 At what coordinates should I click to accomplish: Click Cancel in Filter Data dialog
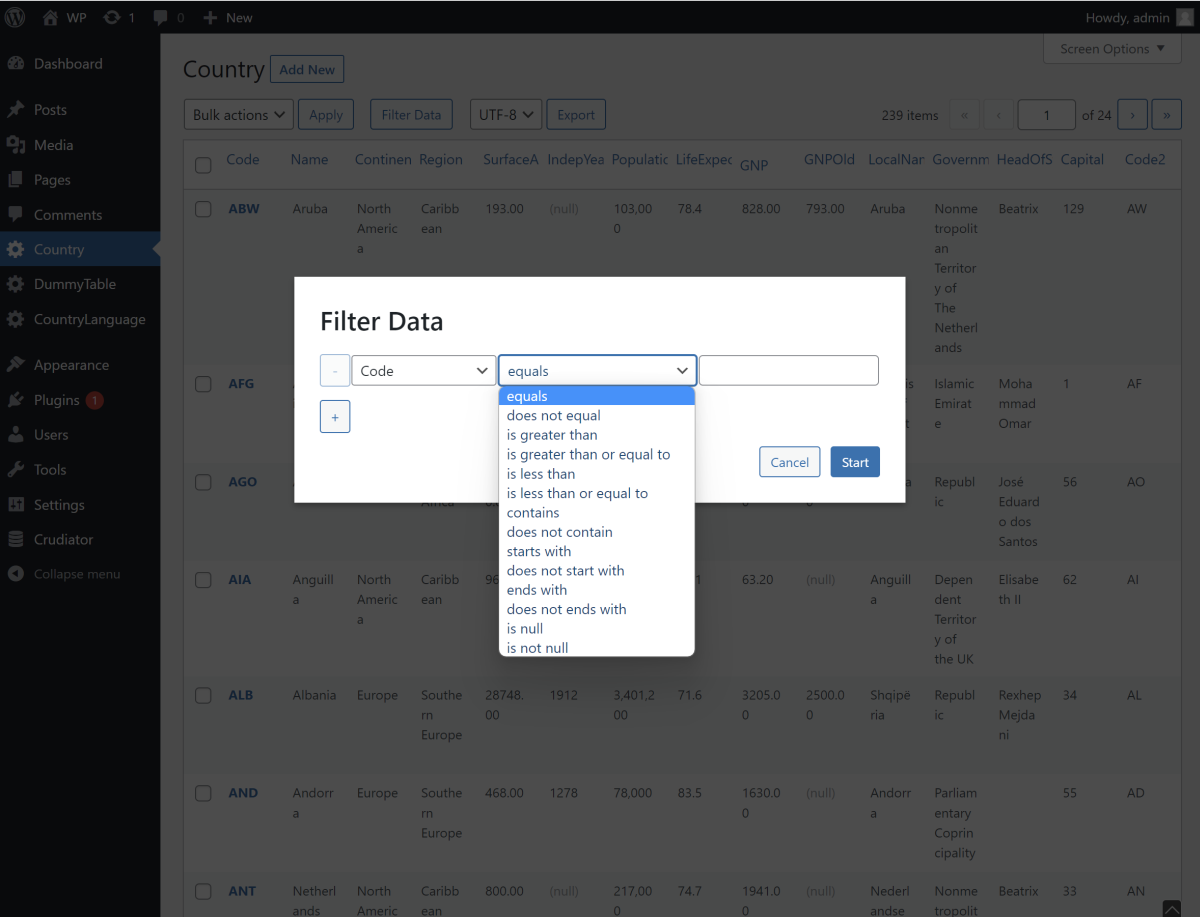coord(790,462)
